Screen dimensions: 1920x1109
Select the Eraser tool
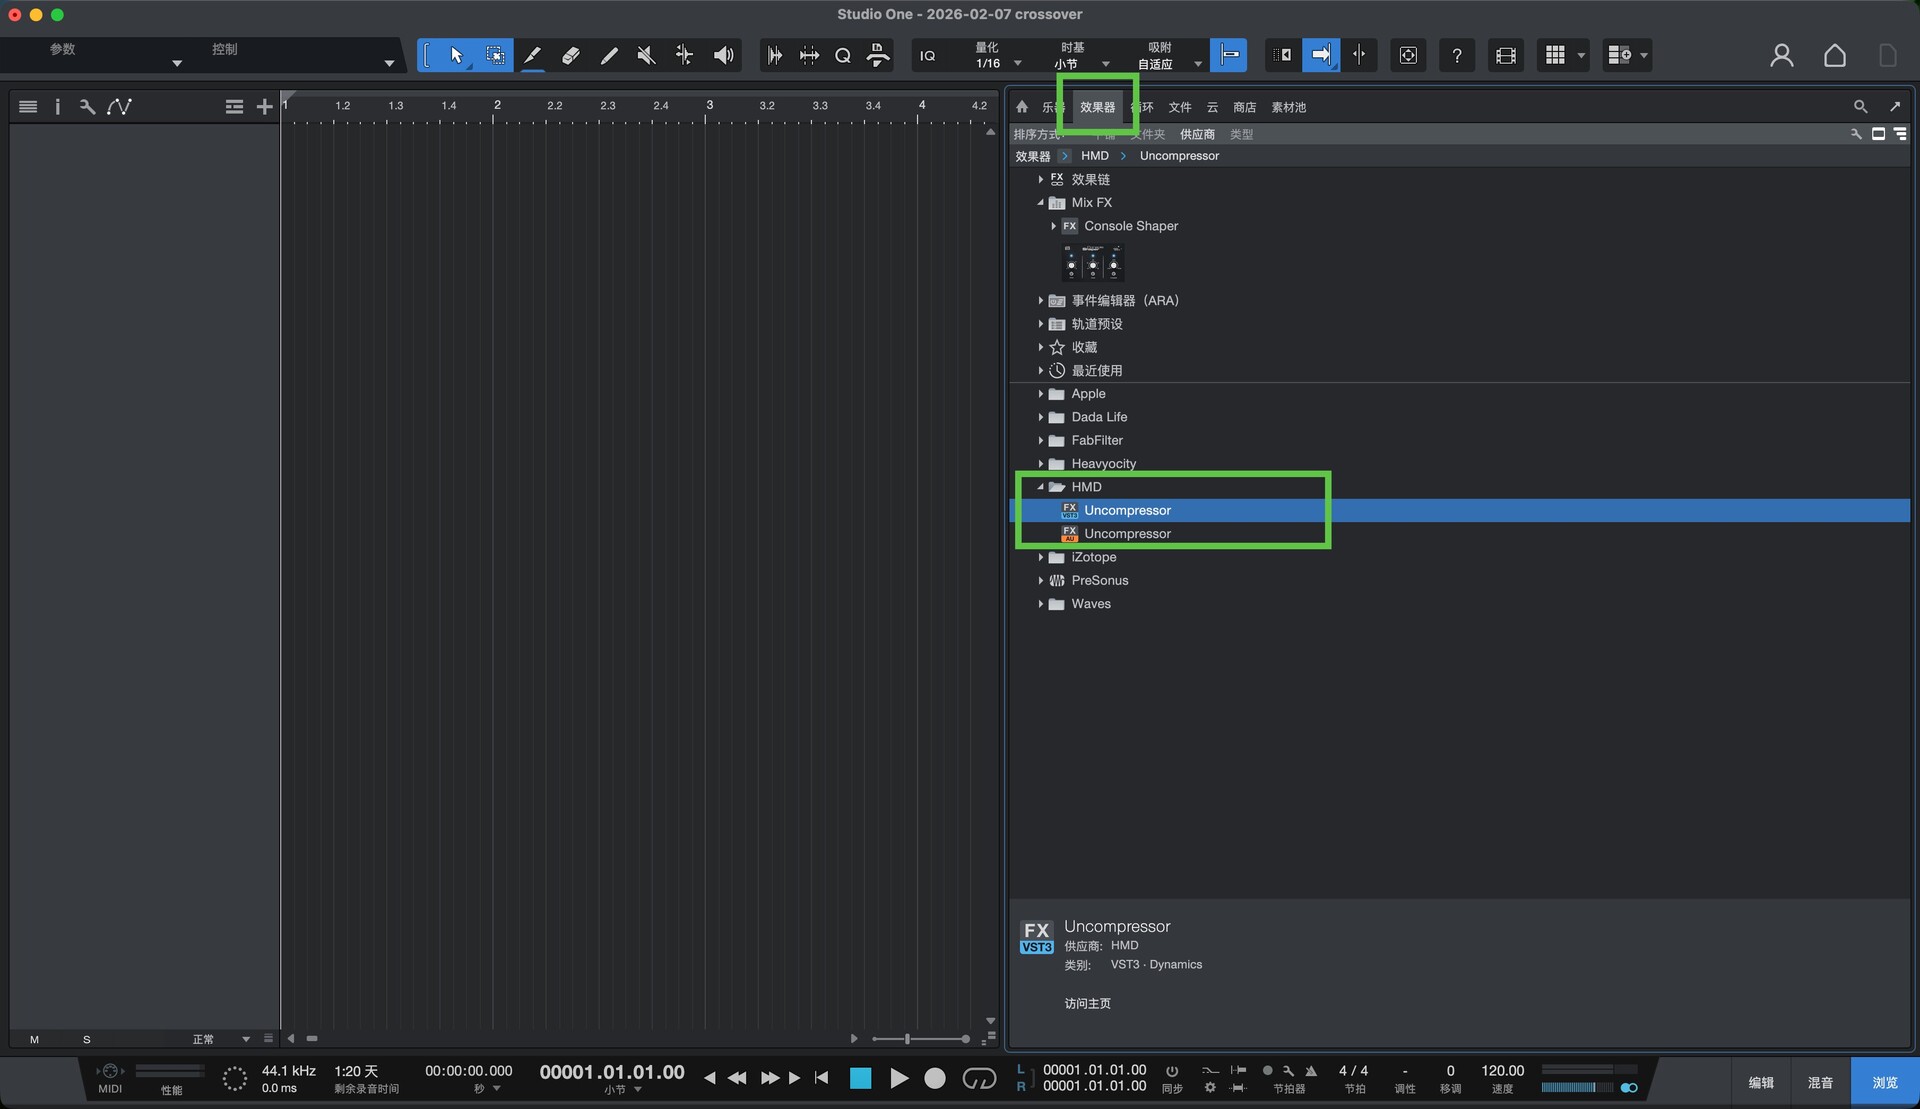click(x=570, y=56)
